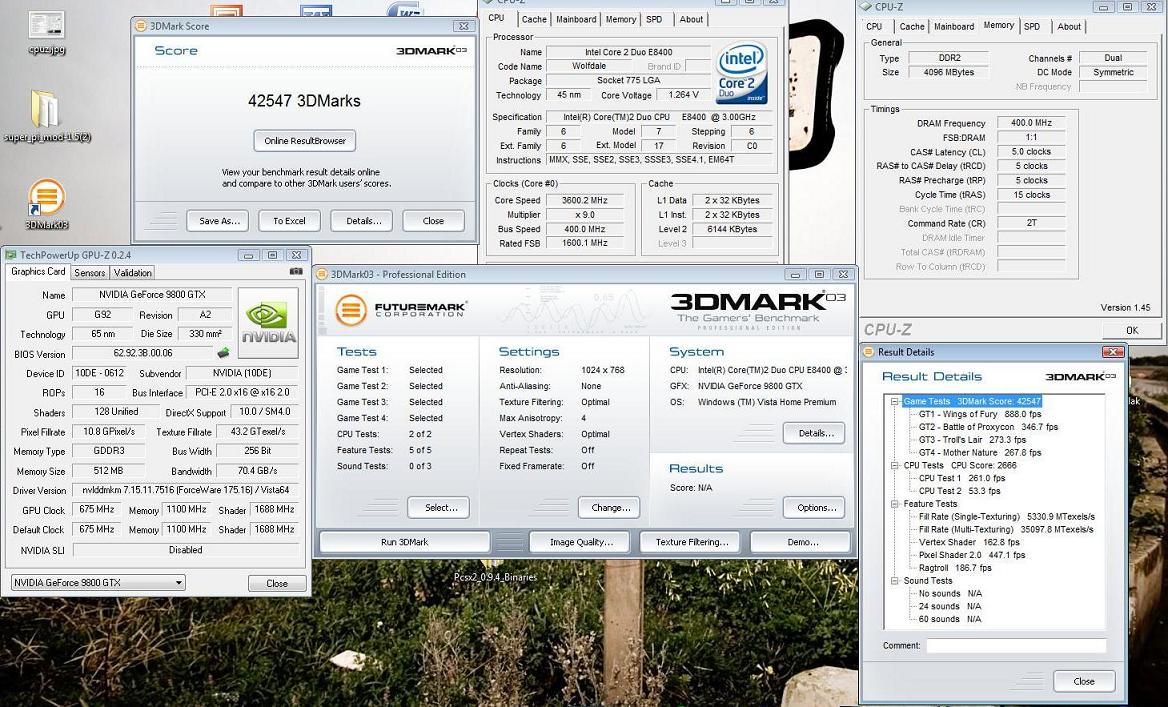The width and height of the screenshot is (1168, 707).
Task: Click the GPU-Z Driver Version field
Action: pos(185,490)
